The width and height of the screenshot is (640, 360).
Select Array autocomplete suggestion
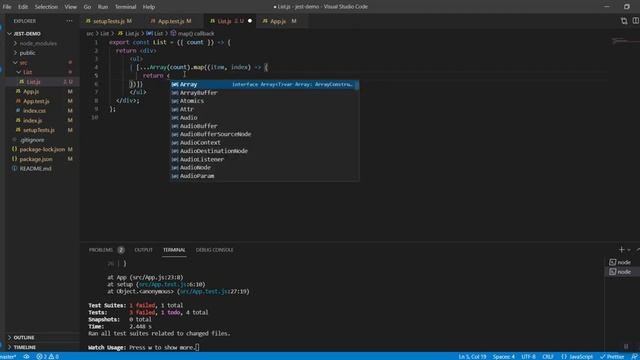264,84
